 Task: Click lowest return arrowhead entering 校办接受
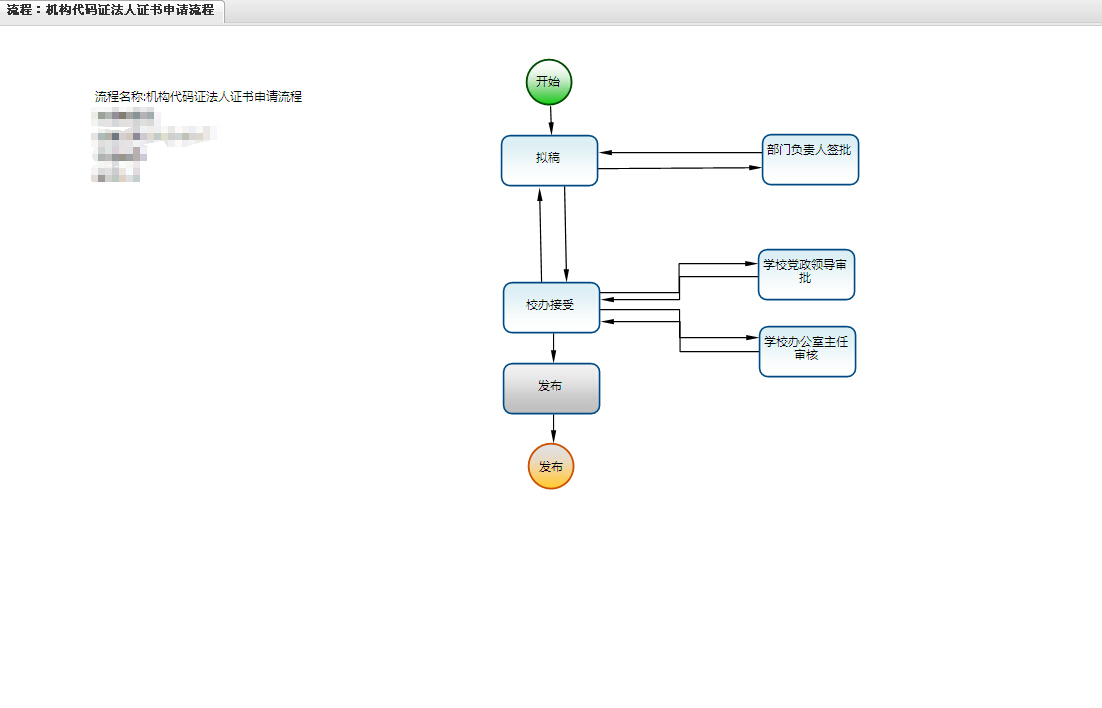pyautogui.click(x=607, y=322)
